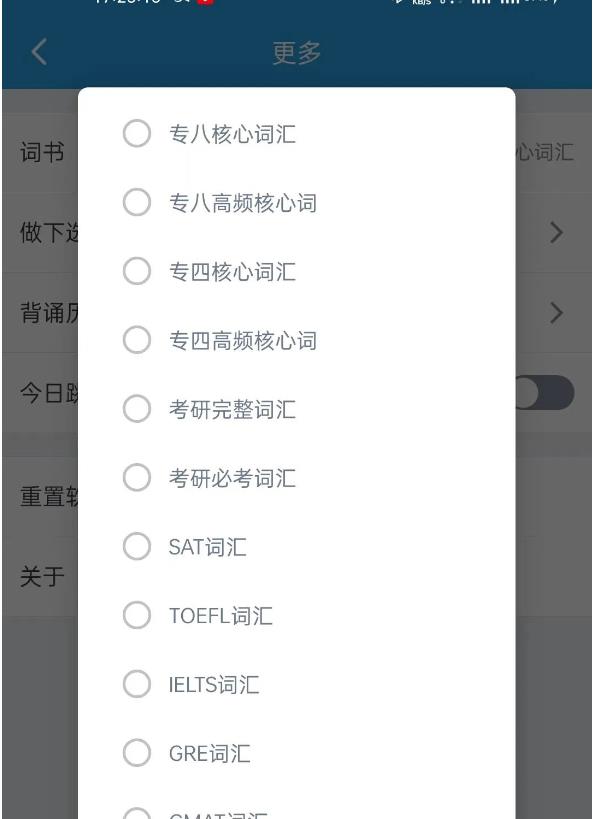The image size is (605, 819).
Task: Choose the GRE词汇 radio option
Action: (x=137, y=753)
